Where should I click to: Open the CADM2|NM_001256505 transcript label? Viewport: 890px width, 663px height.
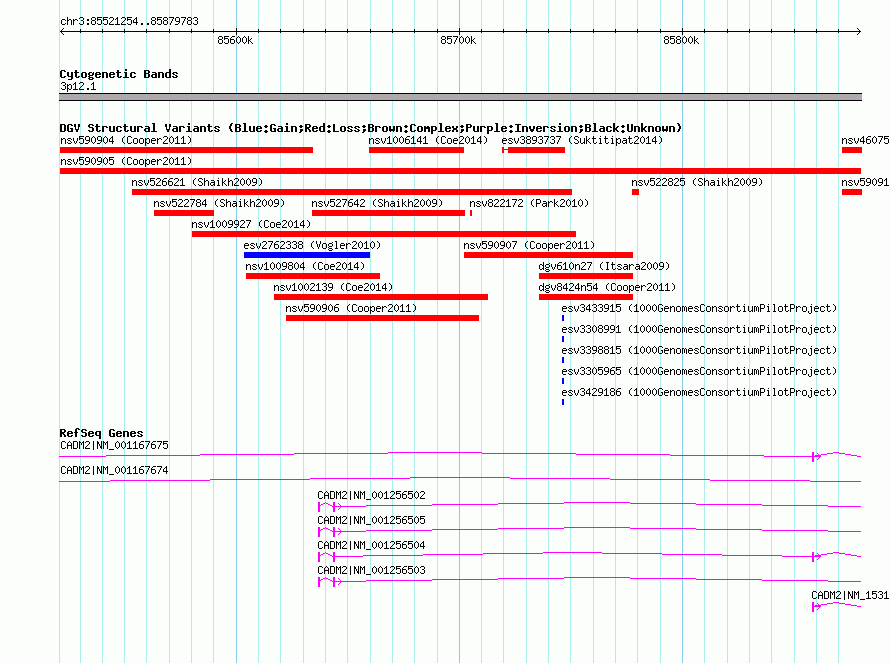(371, 520)
